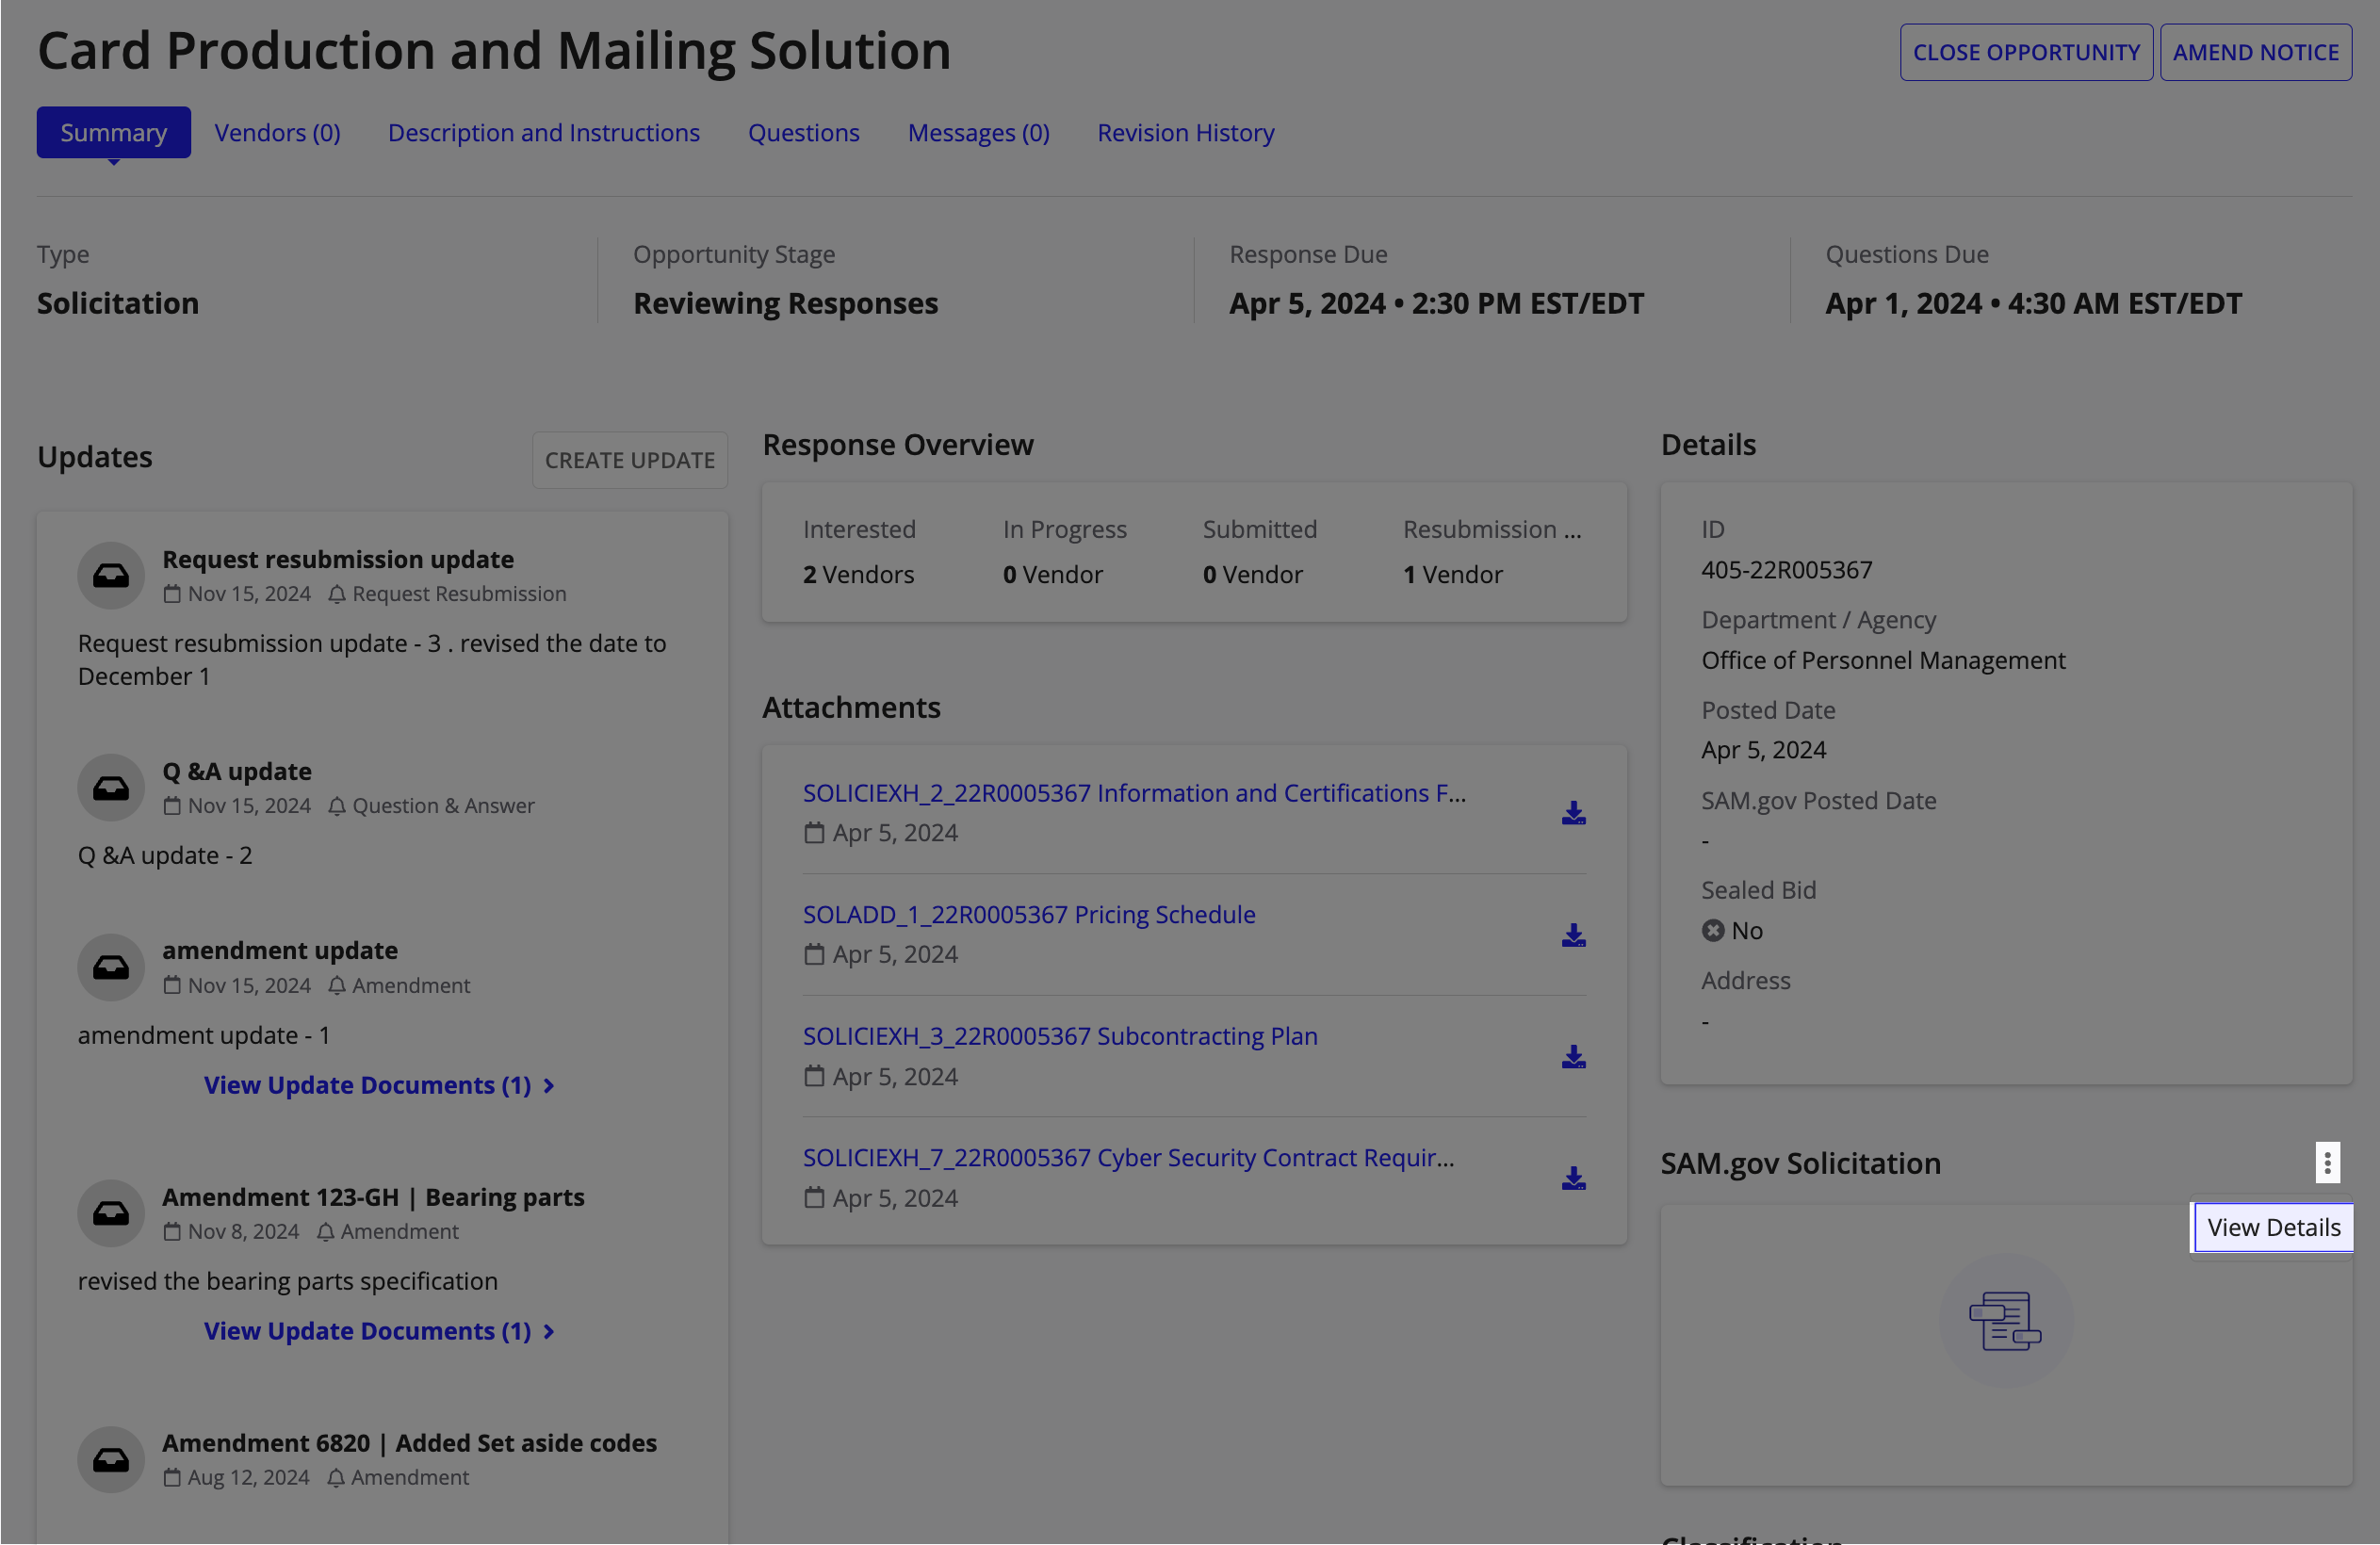
Task: Click the Amend Notice button
Action: (2255, 52)
